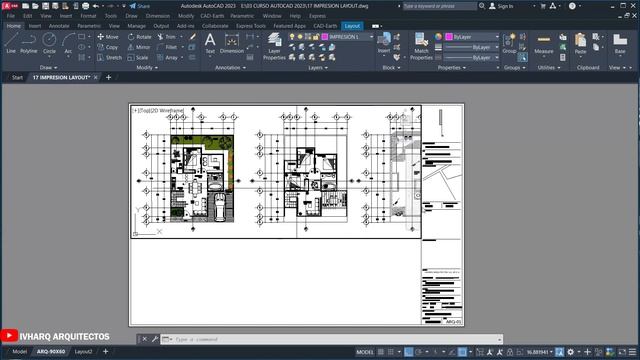
Task: Activate the Copy command
Action: click(108, 47)
